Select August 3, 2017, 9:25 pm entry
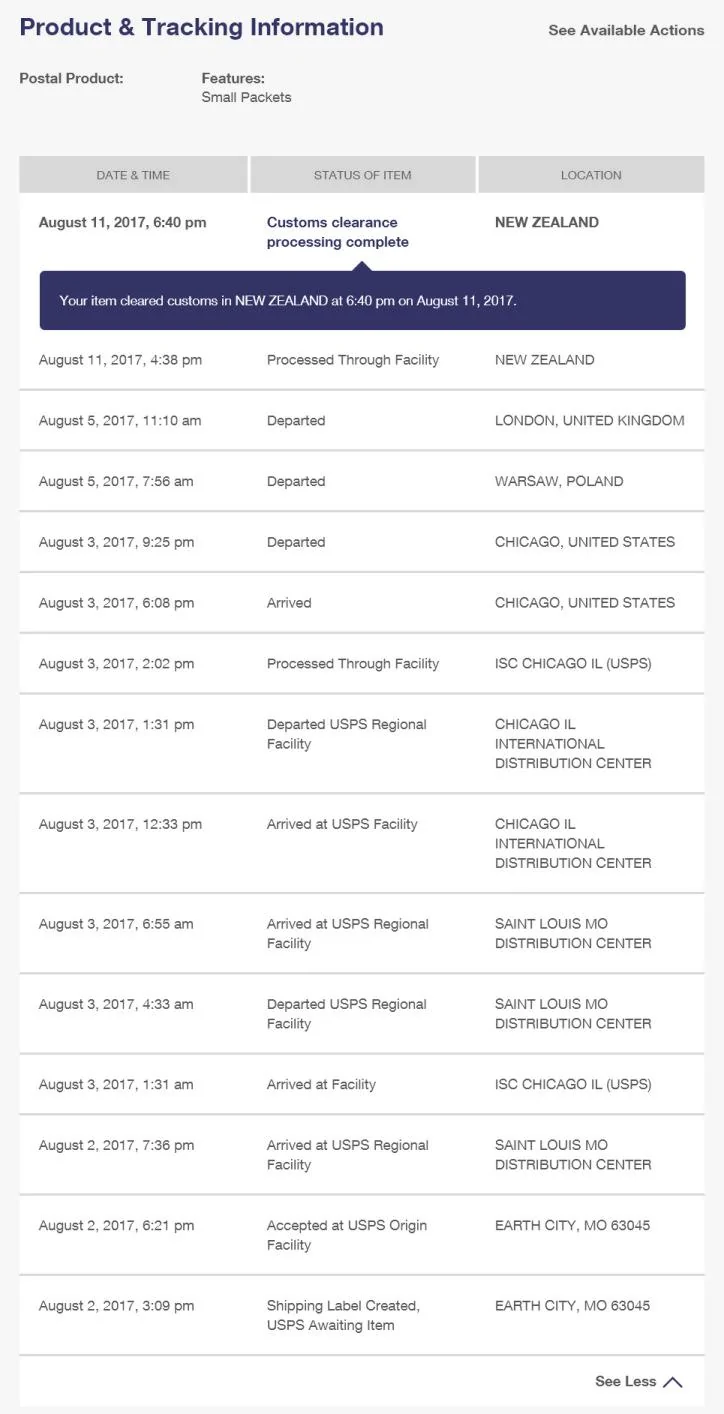The height and width of the screenshot is (1414, 724). (116, 542)
